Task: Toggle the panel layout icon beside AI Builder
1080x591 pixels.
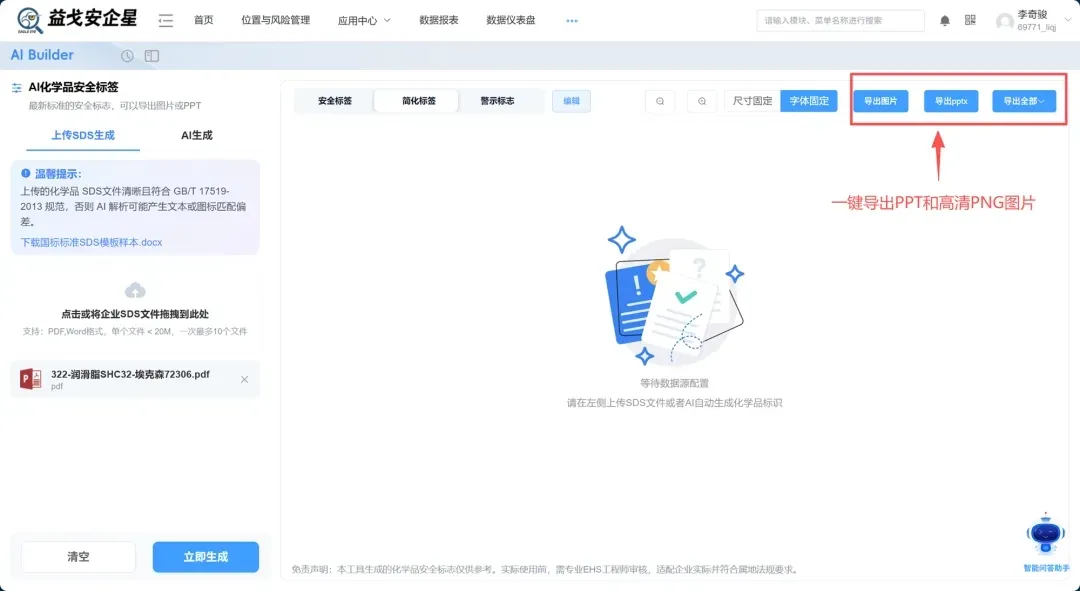Action: tap(152, 56)
